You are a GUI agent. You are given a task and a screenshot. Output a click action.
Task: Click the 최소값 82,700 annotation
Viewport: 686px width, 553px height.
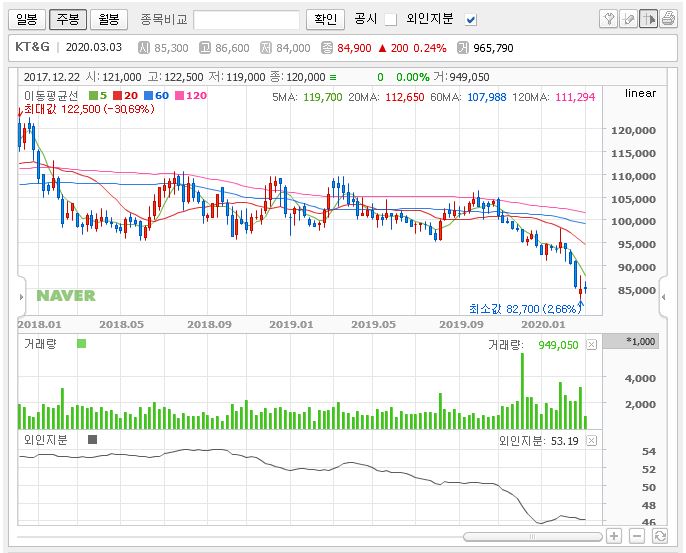point(525,309)
